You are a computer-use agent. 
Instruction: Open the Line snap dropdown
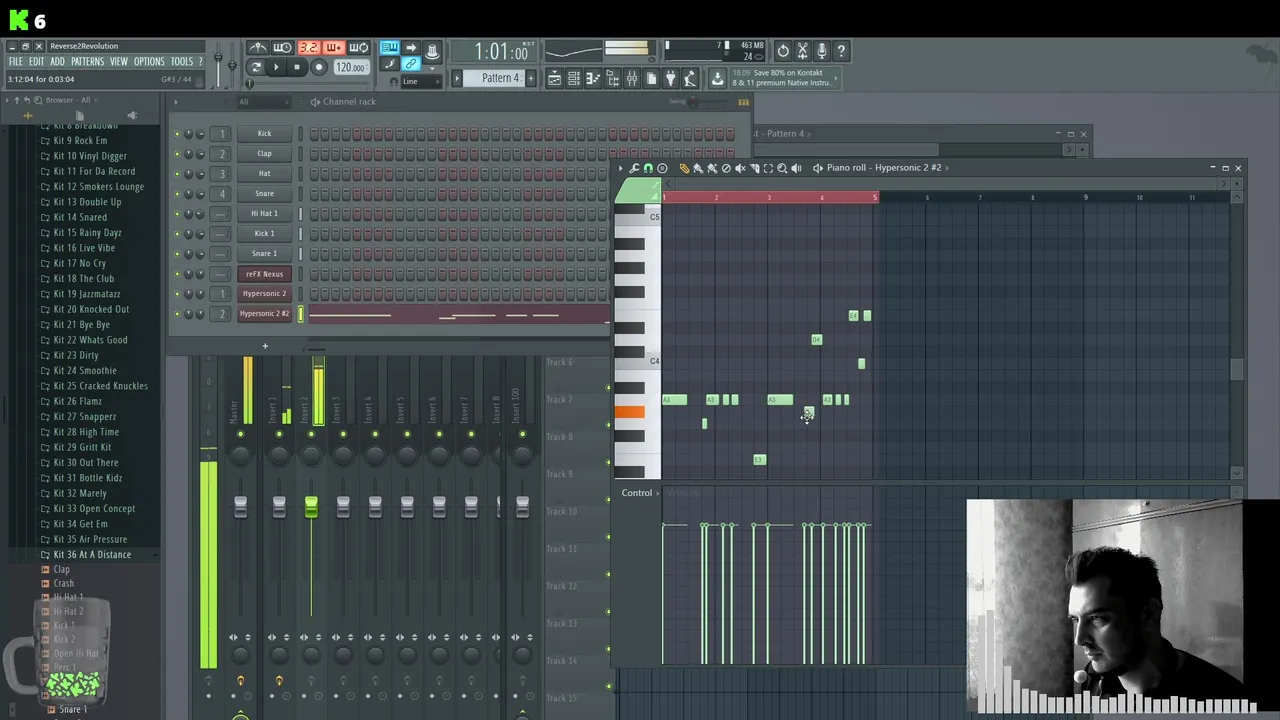click(x=422, y=82)
